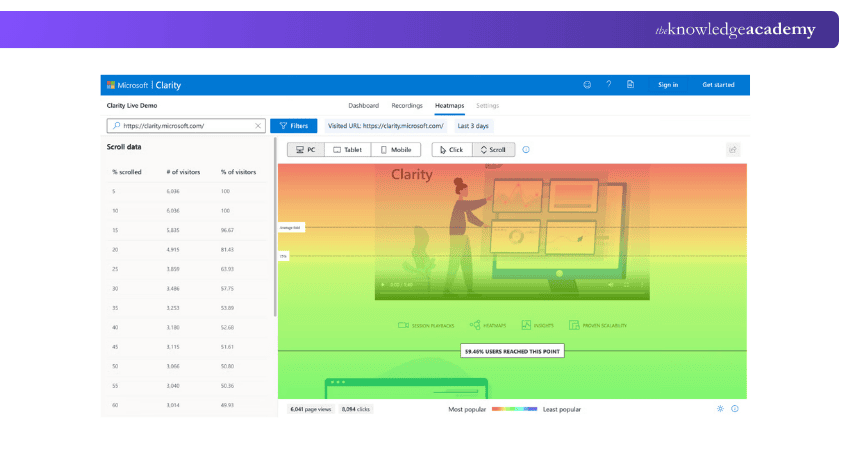Click the Most popular legend label
This screenshot has height=450, width=850.
pyautogui.click(x=467, y=409)
